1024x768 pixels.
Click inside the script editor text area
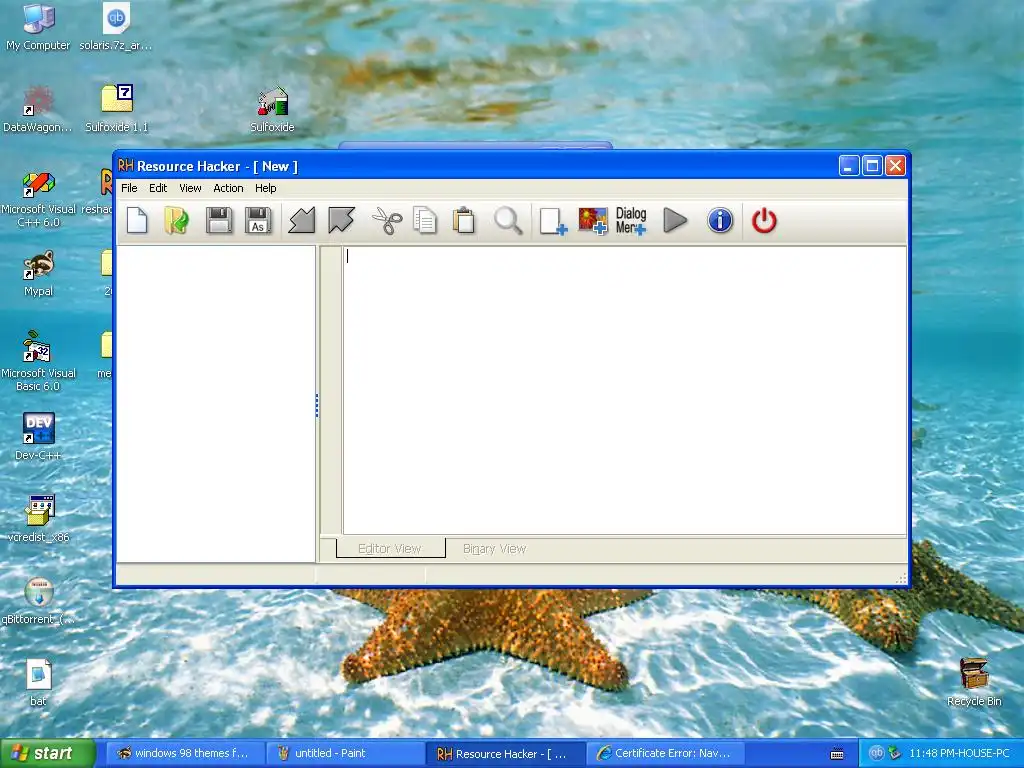(x=624, y=391)
